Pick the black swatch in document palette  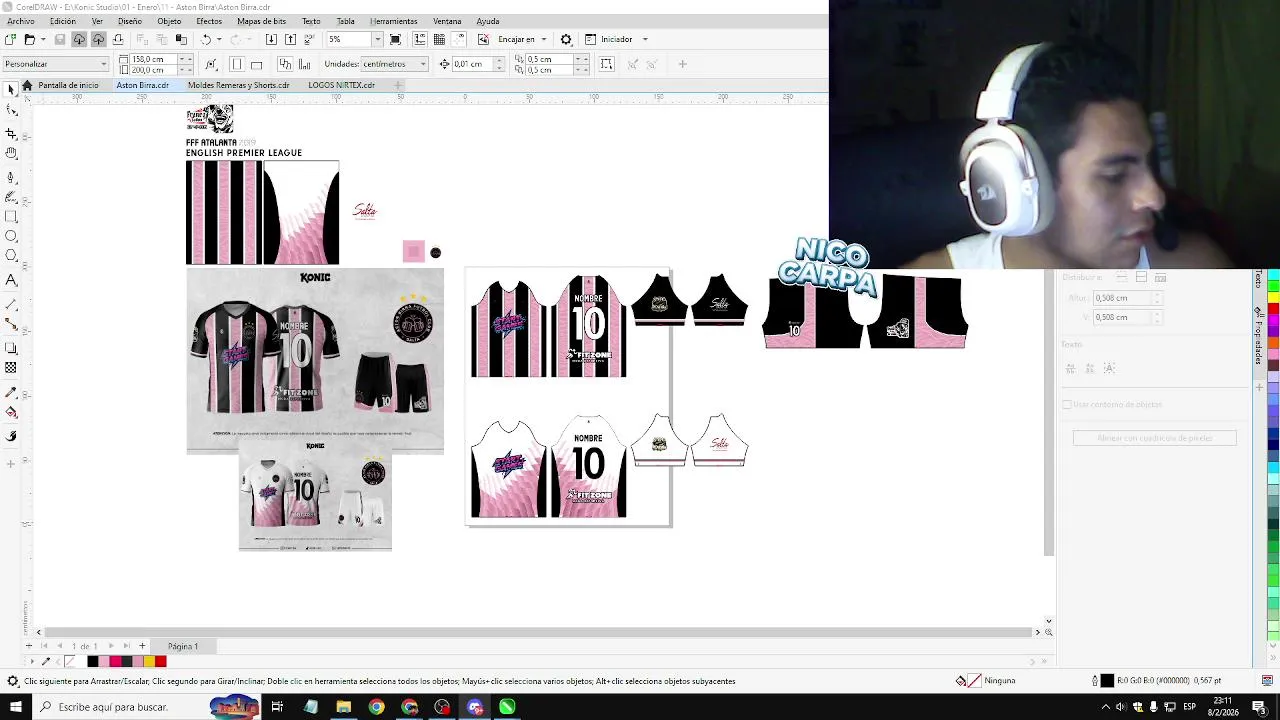click(93, 661)
